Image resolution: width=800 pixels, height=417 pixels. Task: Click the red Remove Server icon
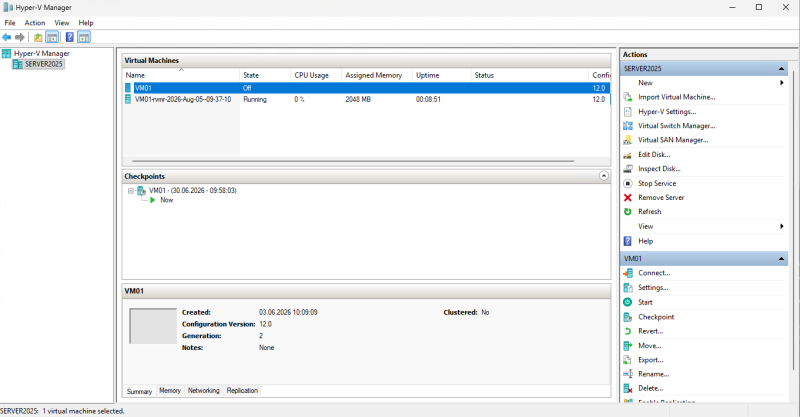[x=628, y=198]
